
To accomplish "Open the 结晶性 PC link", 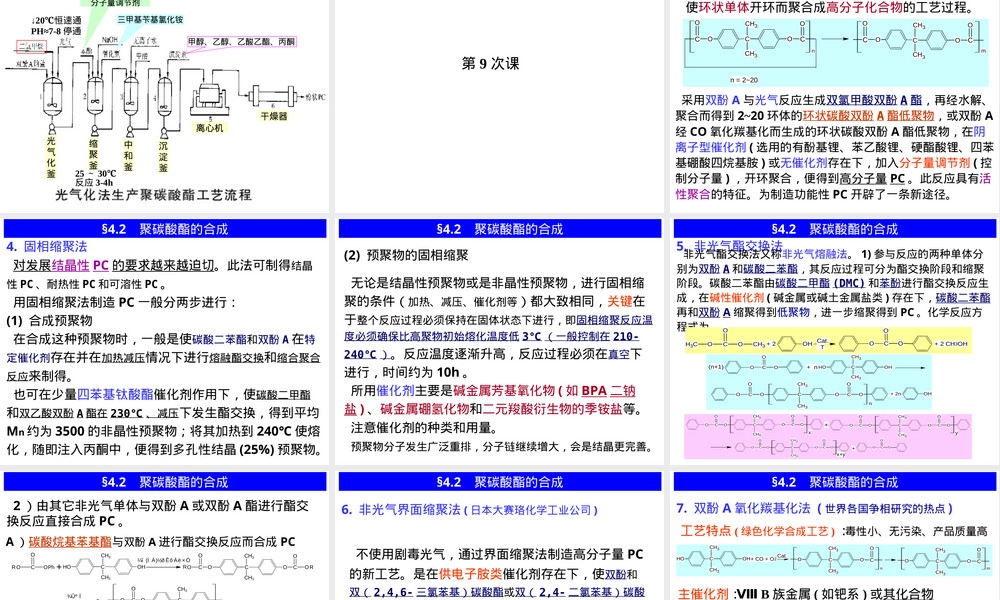I will pyautogui.click(x=80, y=265).
